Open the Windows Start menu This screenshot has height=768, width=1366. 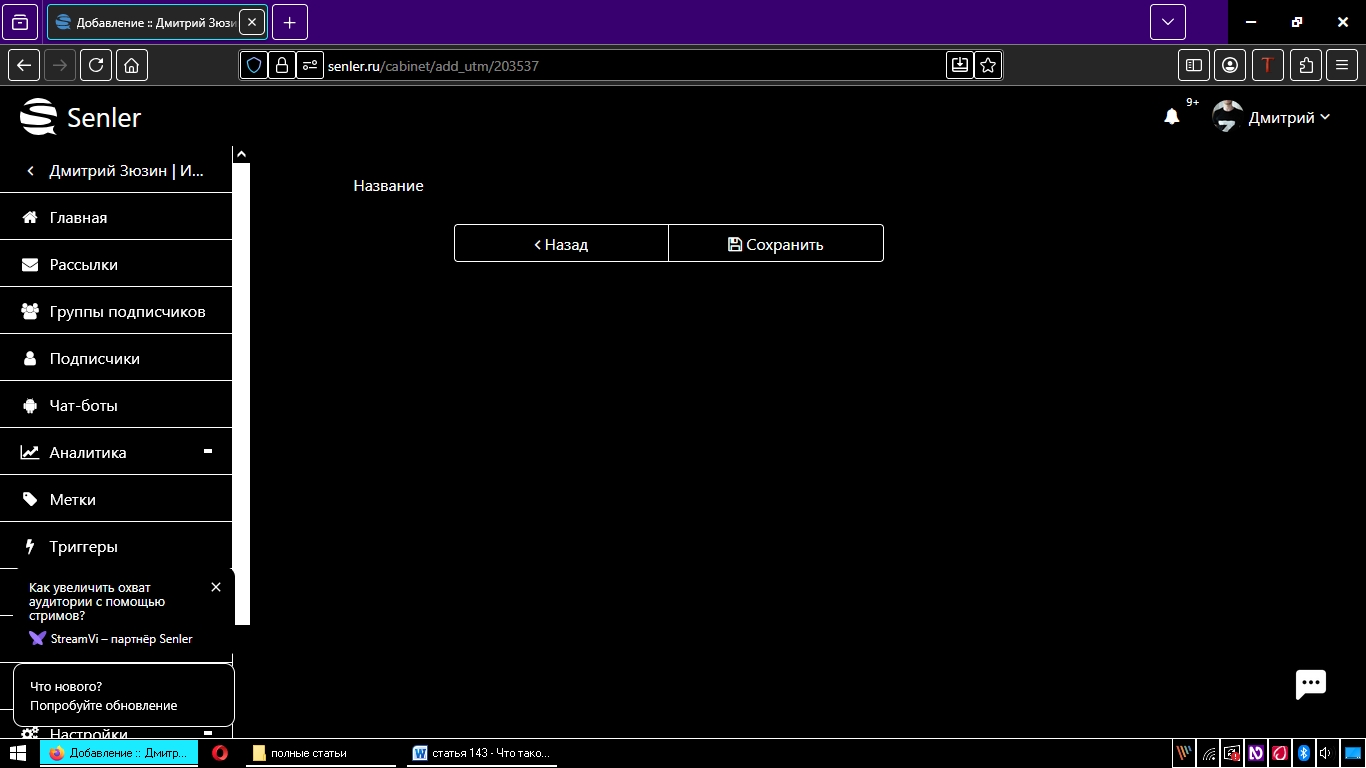[x=18, y=753]
